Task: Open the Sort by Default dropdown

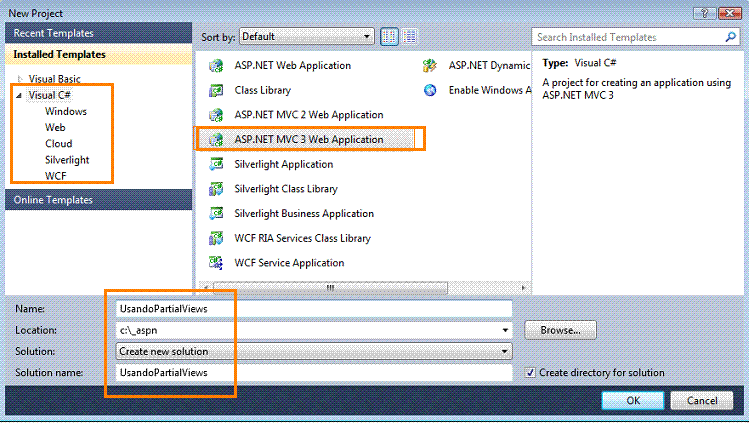Action: coord(306,37)
